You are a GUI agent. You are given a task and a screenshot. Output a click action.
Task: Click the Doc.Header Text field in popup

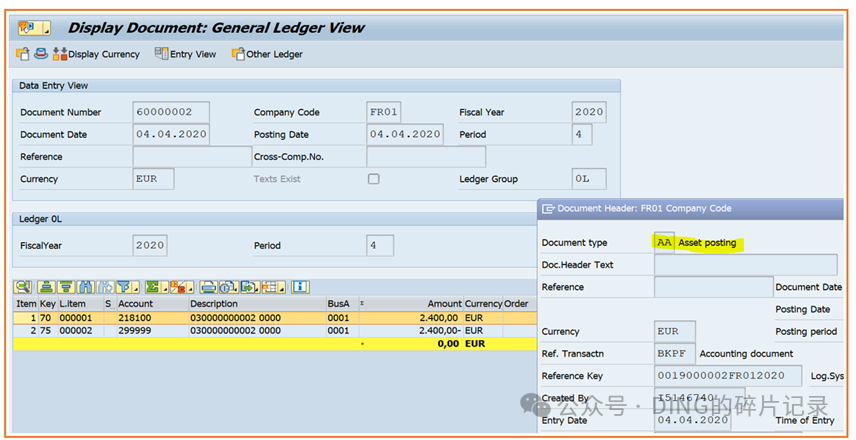(746, 265)
